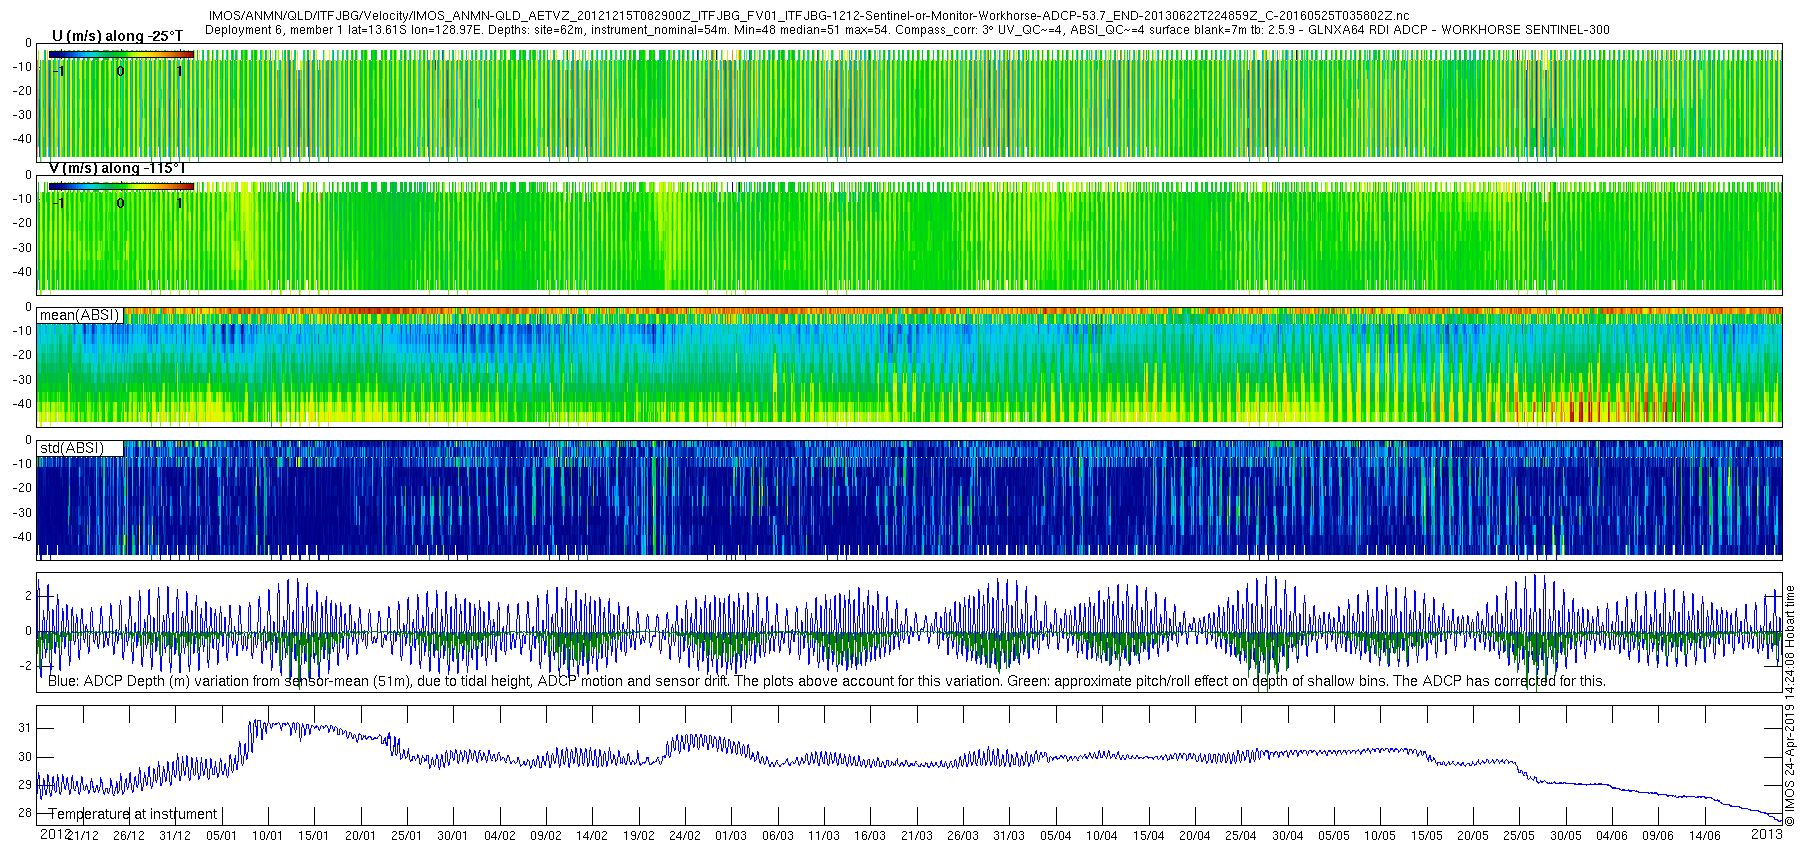Screen dimensions: 1800x850
Task: Click the '-30' depth tick in V panel
Action: [22, 247]
